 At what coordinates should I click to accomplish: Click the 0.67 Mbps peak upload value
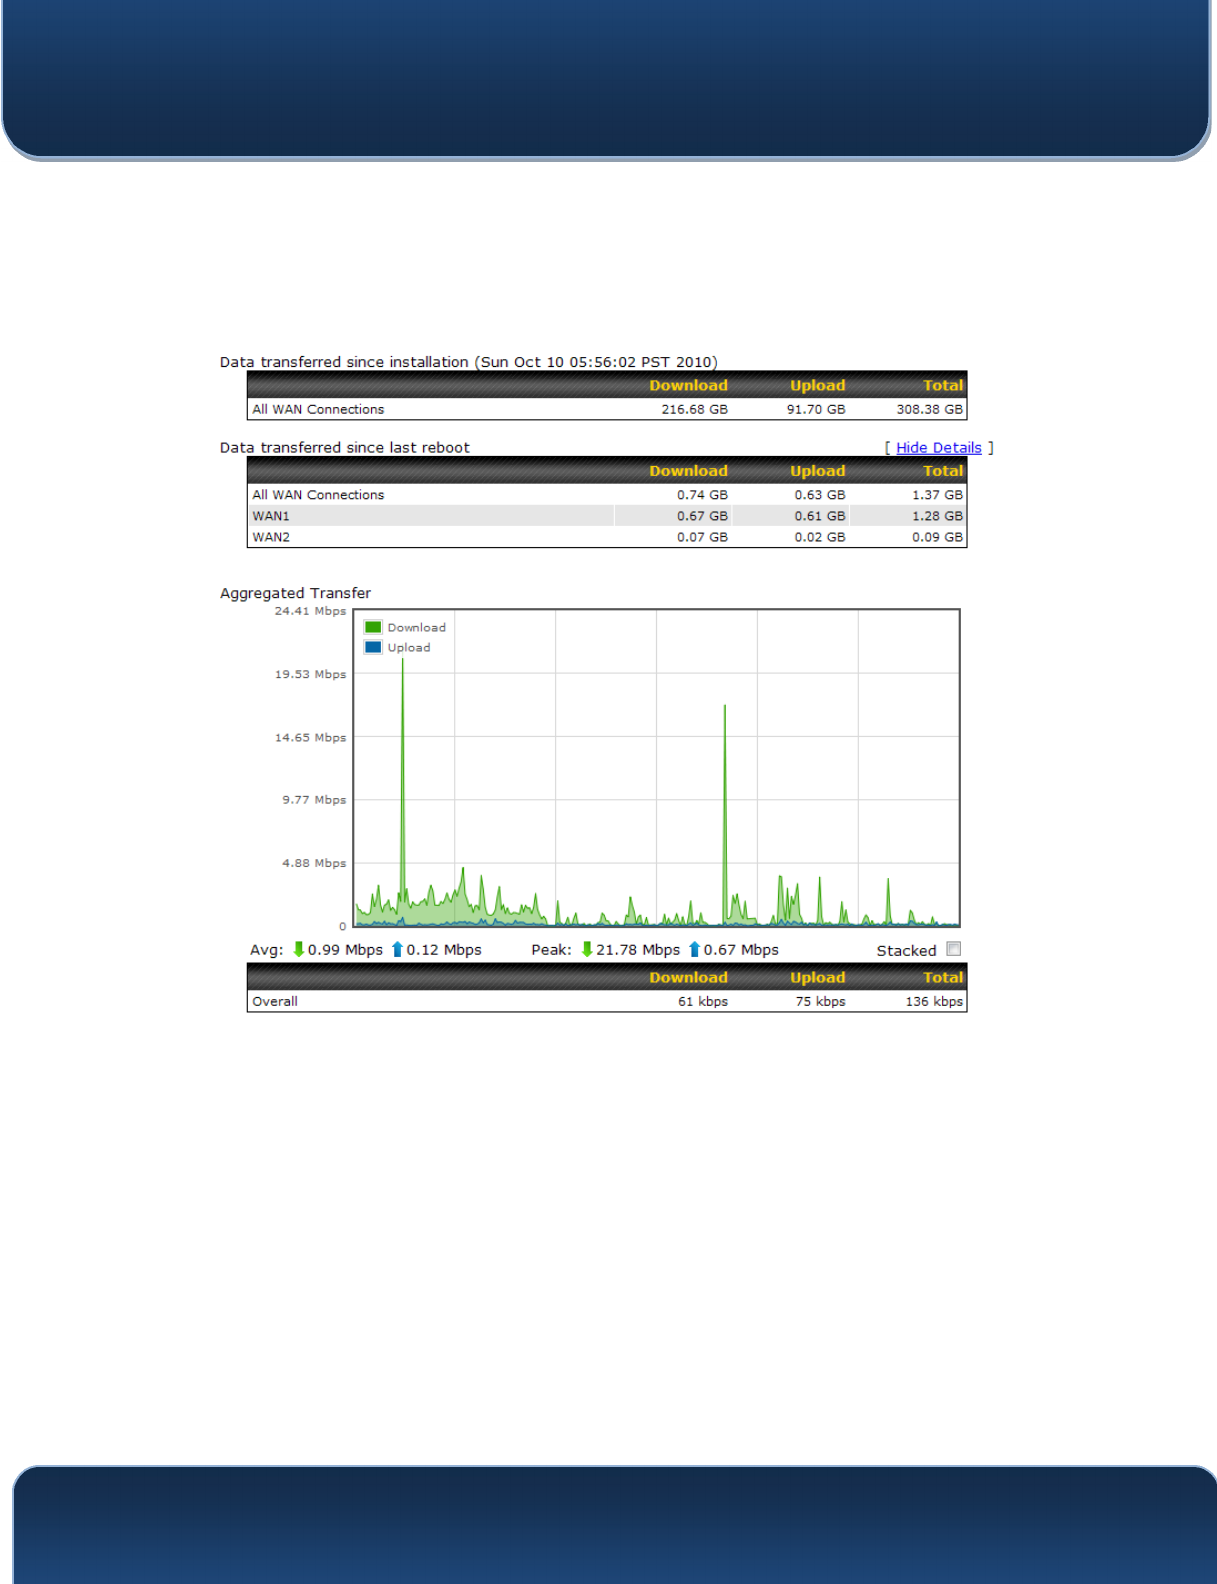[741, 950]
